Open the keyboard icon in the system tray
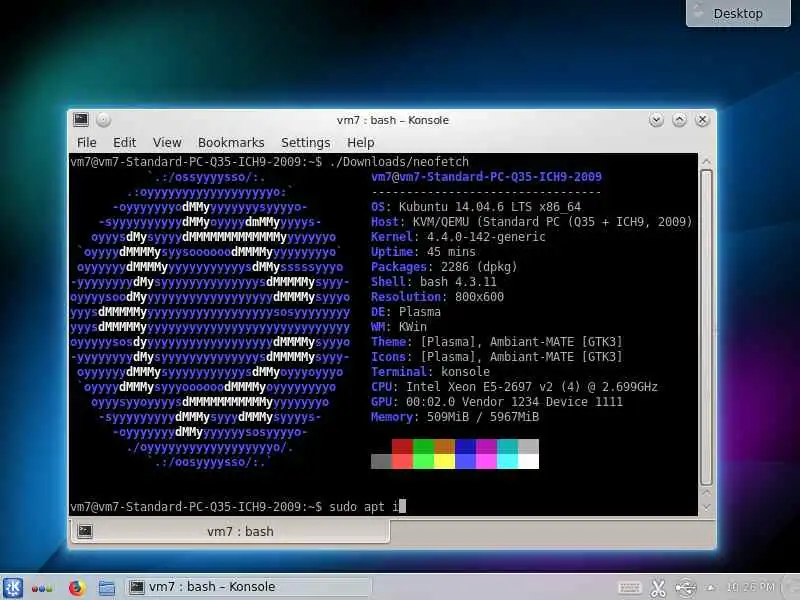The width and height of the screenshot is (800, 600). 630,588
